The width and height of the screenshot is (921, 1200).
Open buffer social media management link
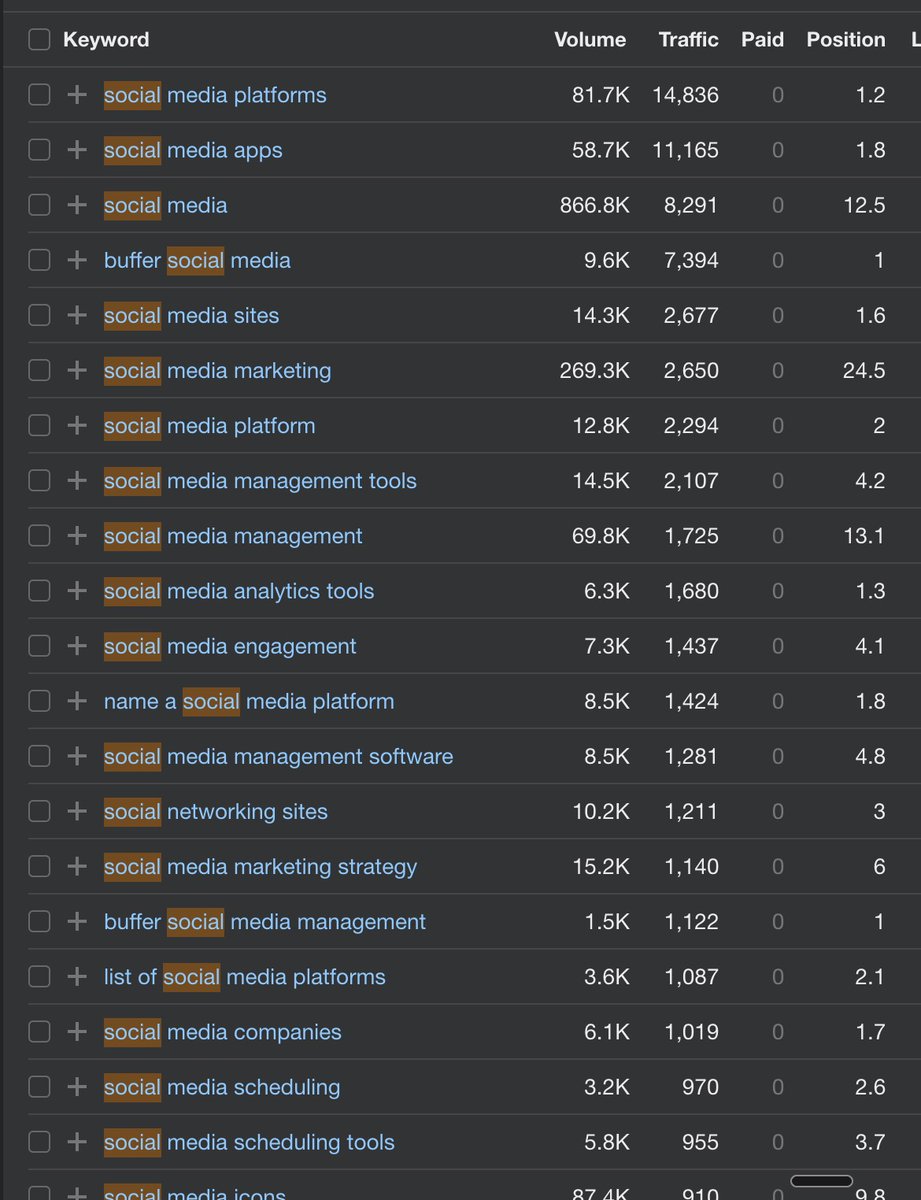[265, 922]
